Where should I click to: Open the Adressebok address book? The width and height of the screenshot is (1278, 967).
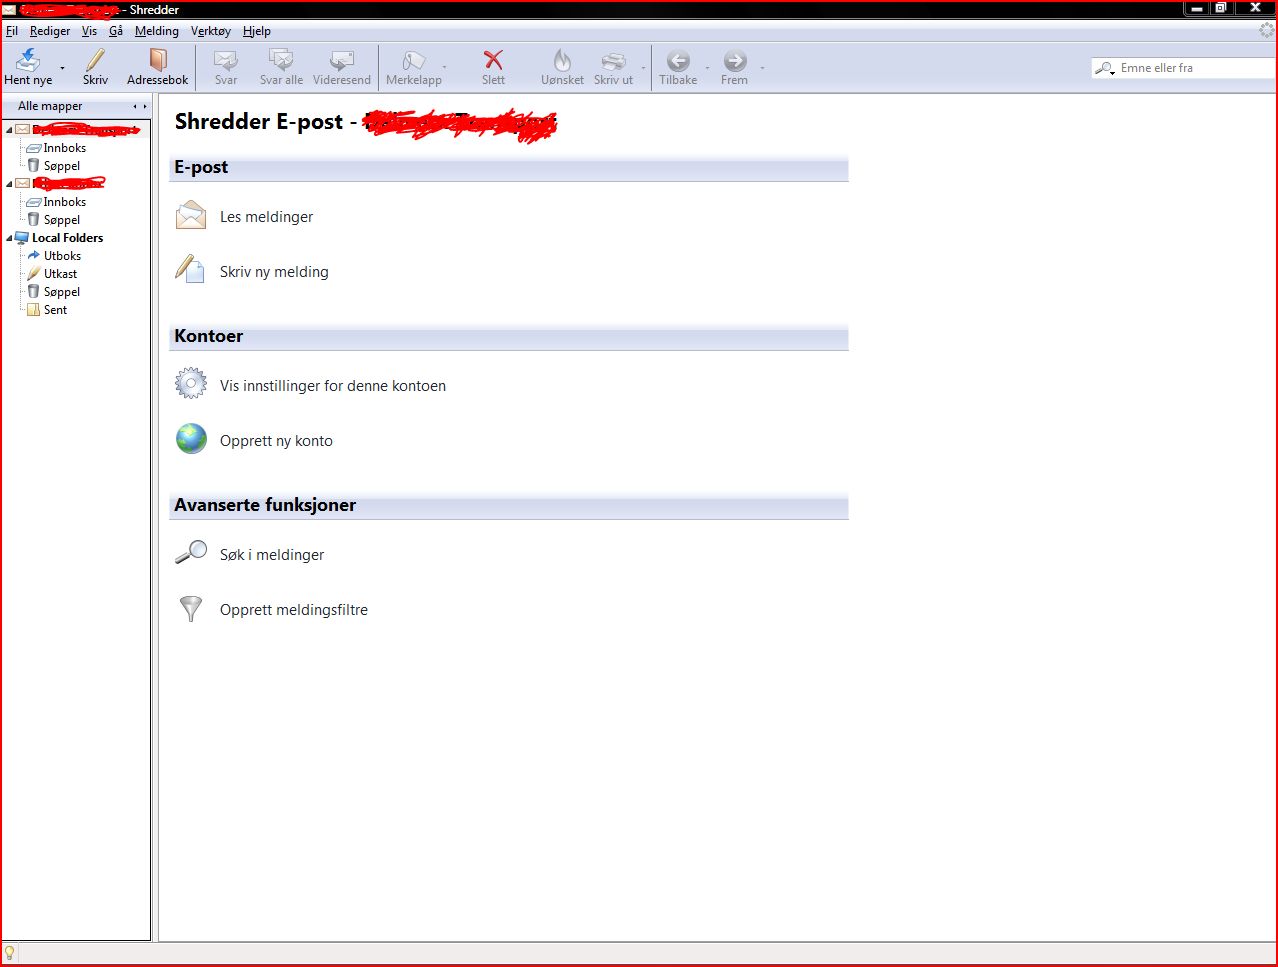point(157,67)
